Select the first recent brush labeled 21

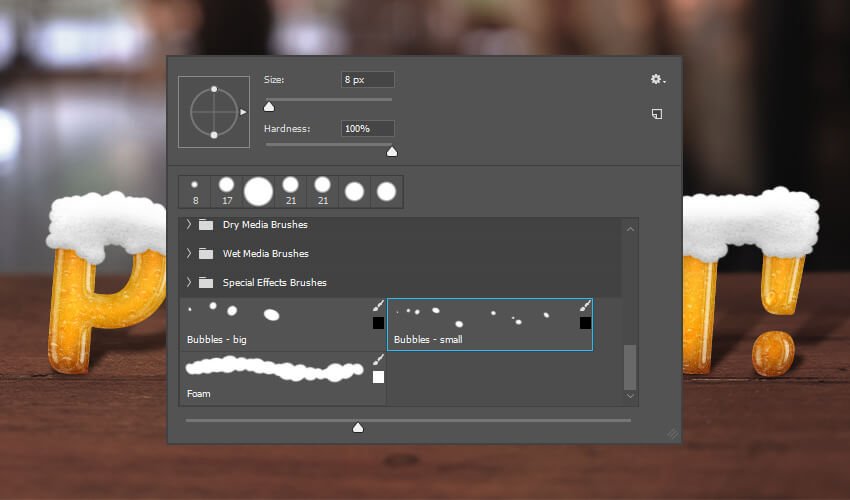pos(291,192)
